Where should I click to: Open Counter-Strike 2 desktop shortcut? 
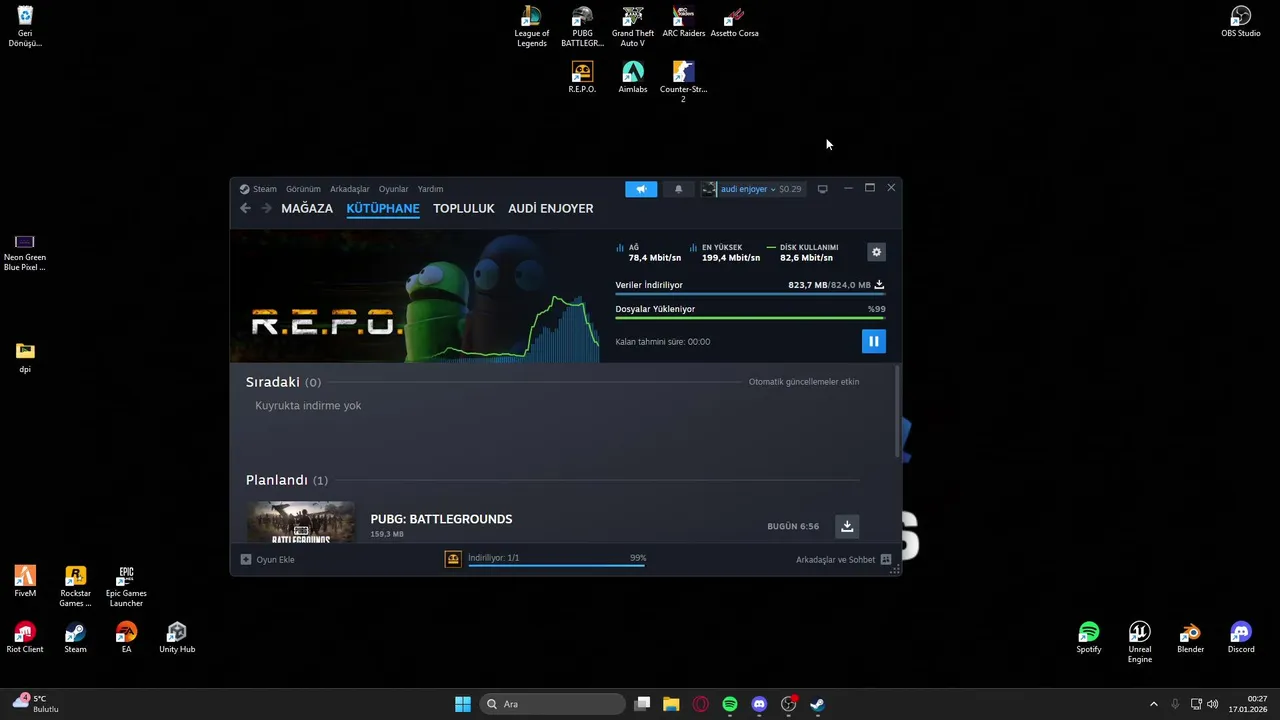(x=683, y=82)
